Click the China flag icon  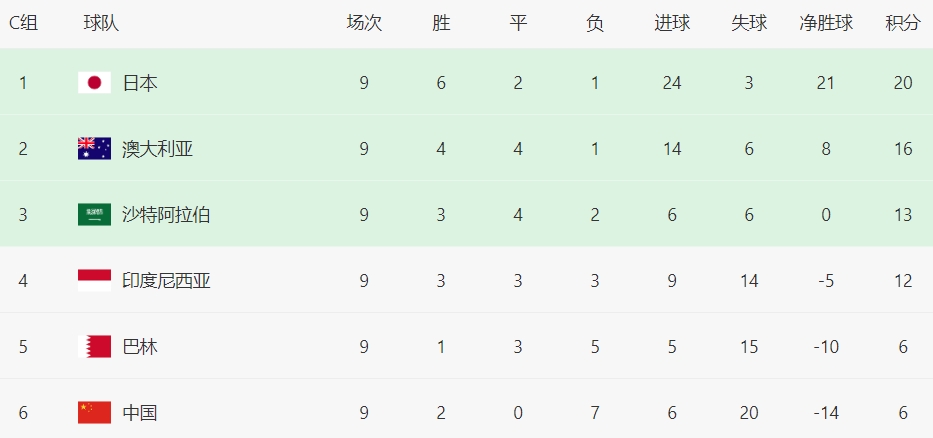94,412
